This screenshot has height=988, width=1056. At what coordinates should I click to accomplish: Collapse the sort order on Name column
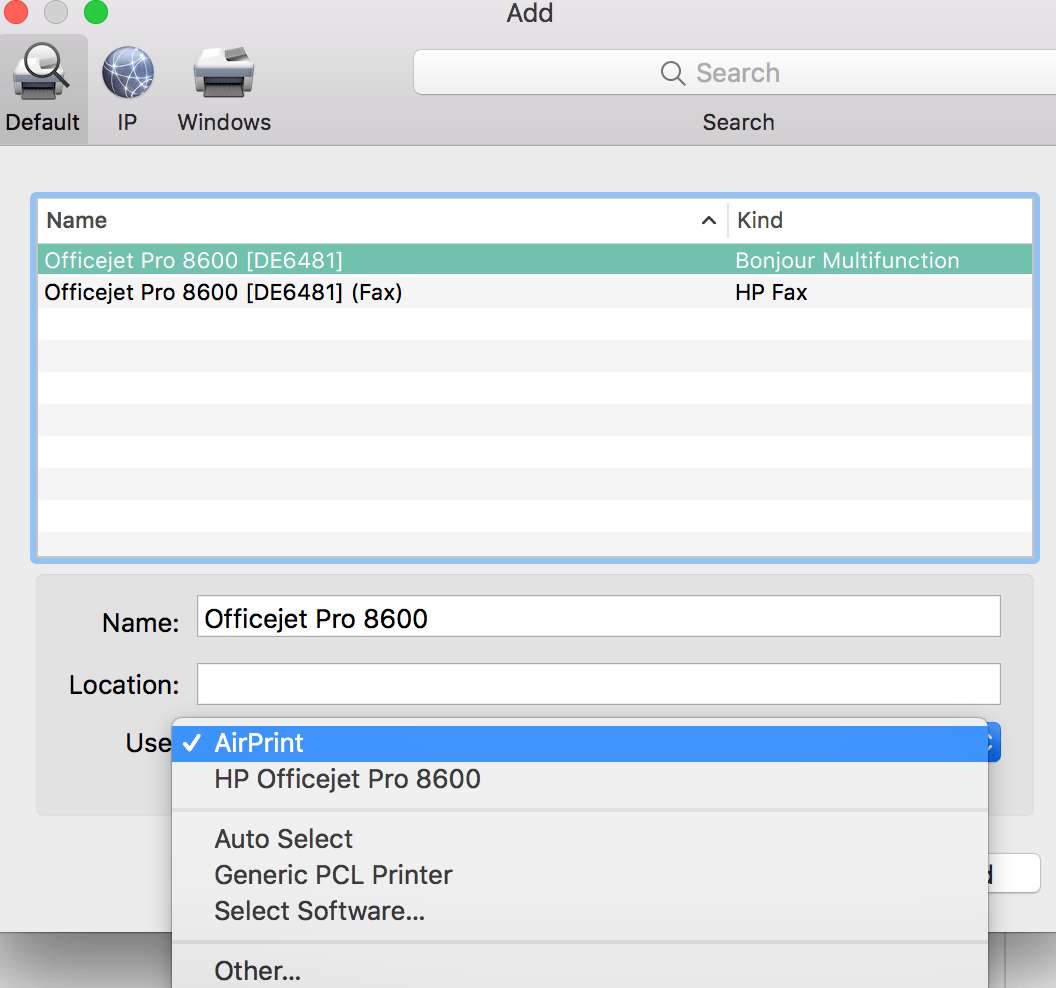708,220
